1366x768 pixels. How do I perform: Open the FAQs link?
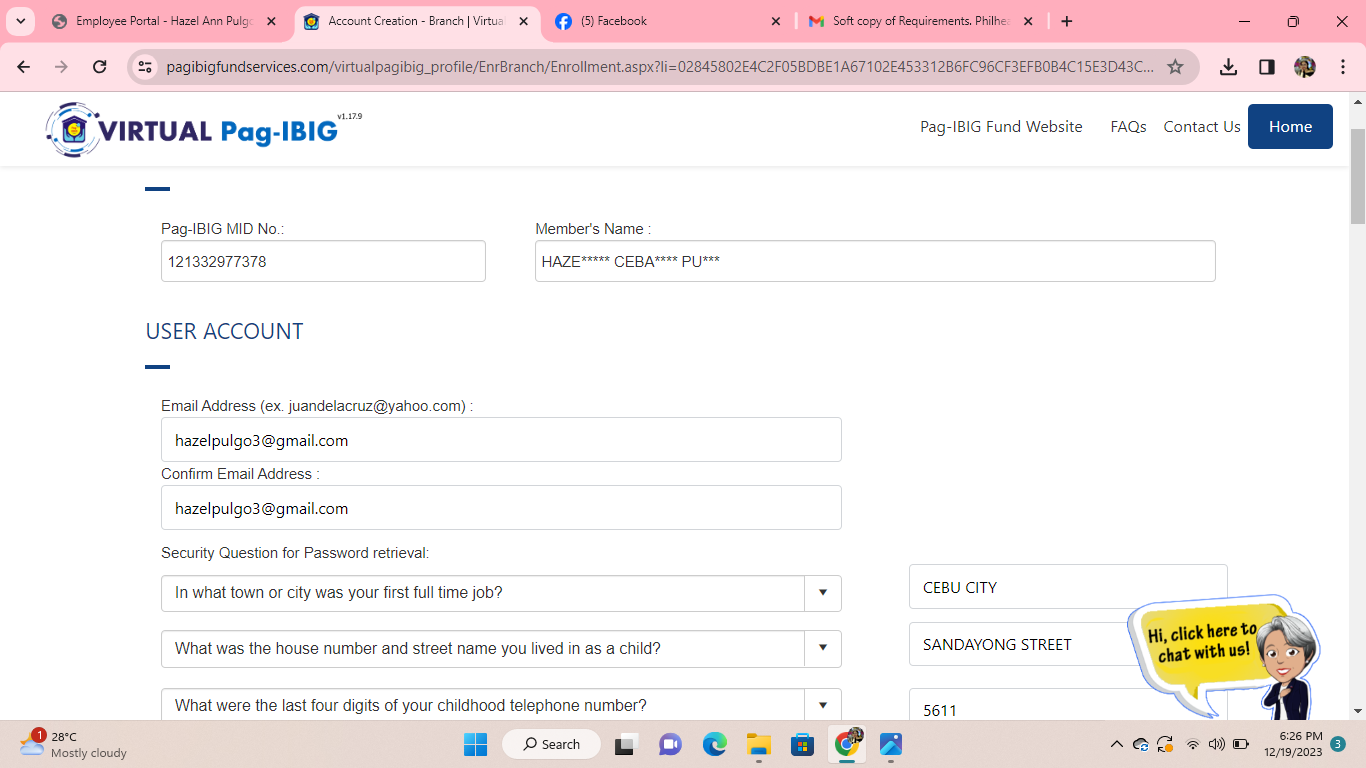click(x=1128, y=127)
